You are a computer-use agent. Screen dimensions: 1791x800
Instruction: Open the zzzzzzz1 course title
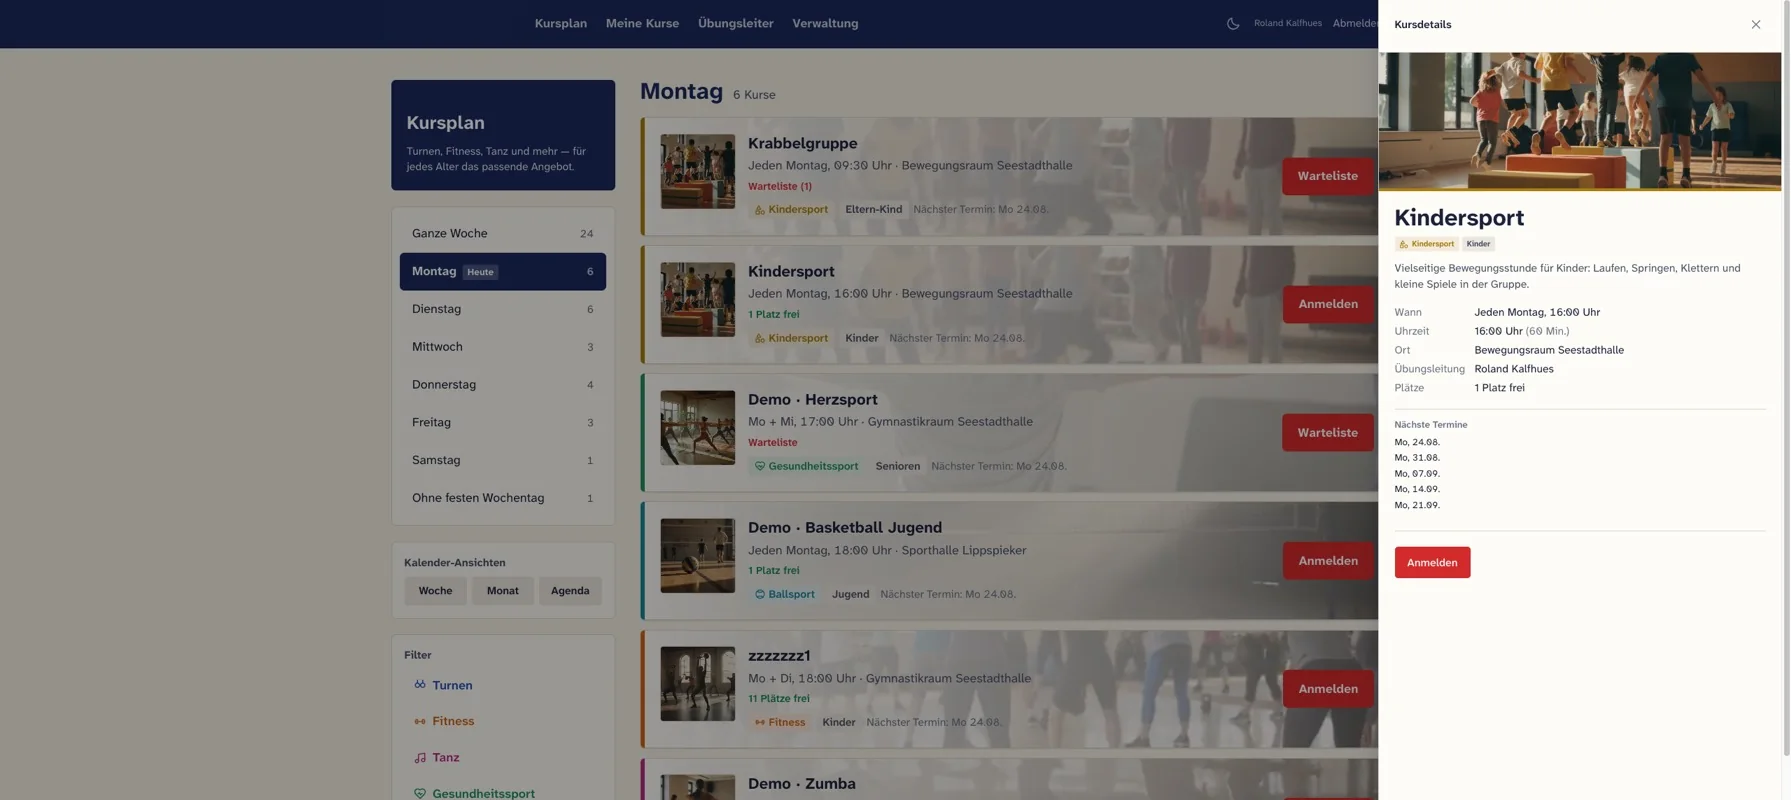[779, 656]
